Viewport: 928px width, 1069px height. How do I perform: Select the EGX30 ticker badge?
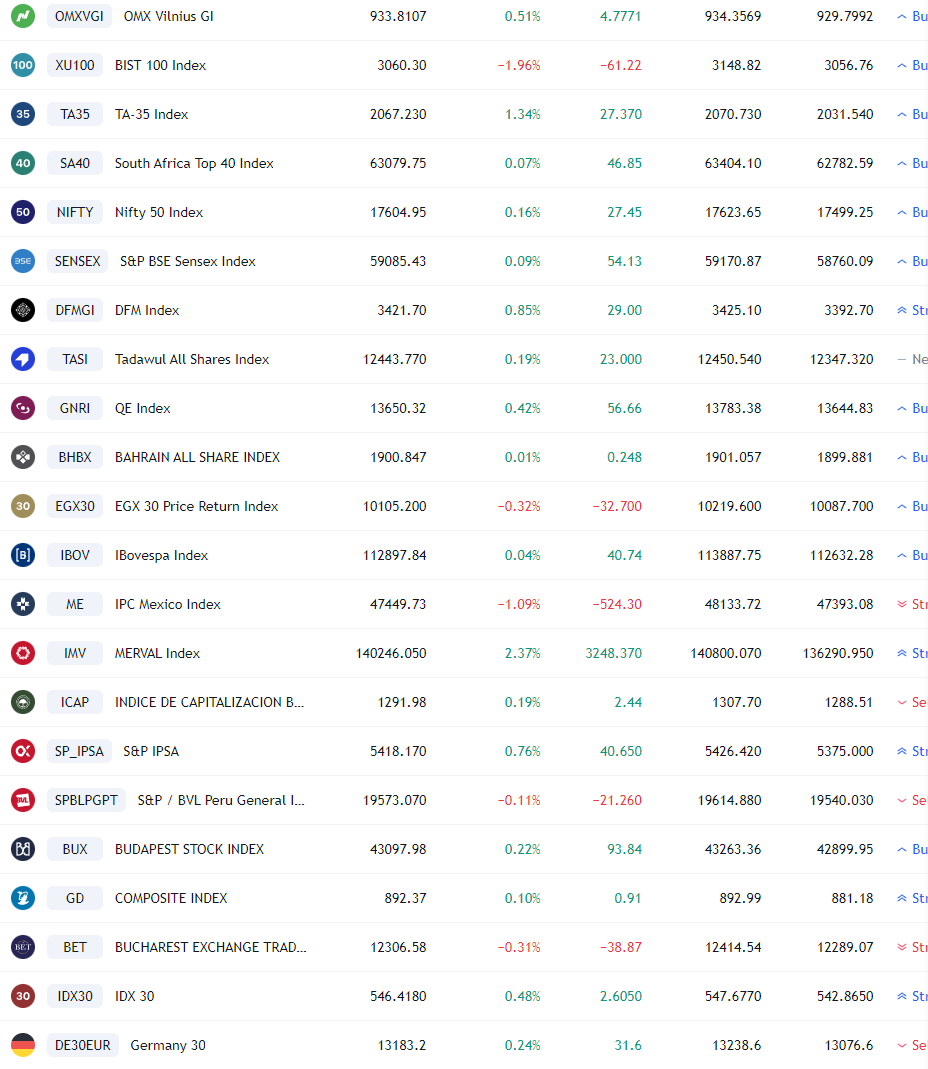pos(75,507)
